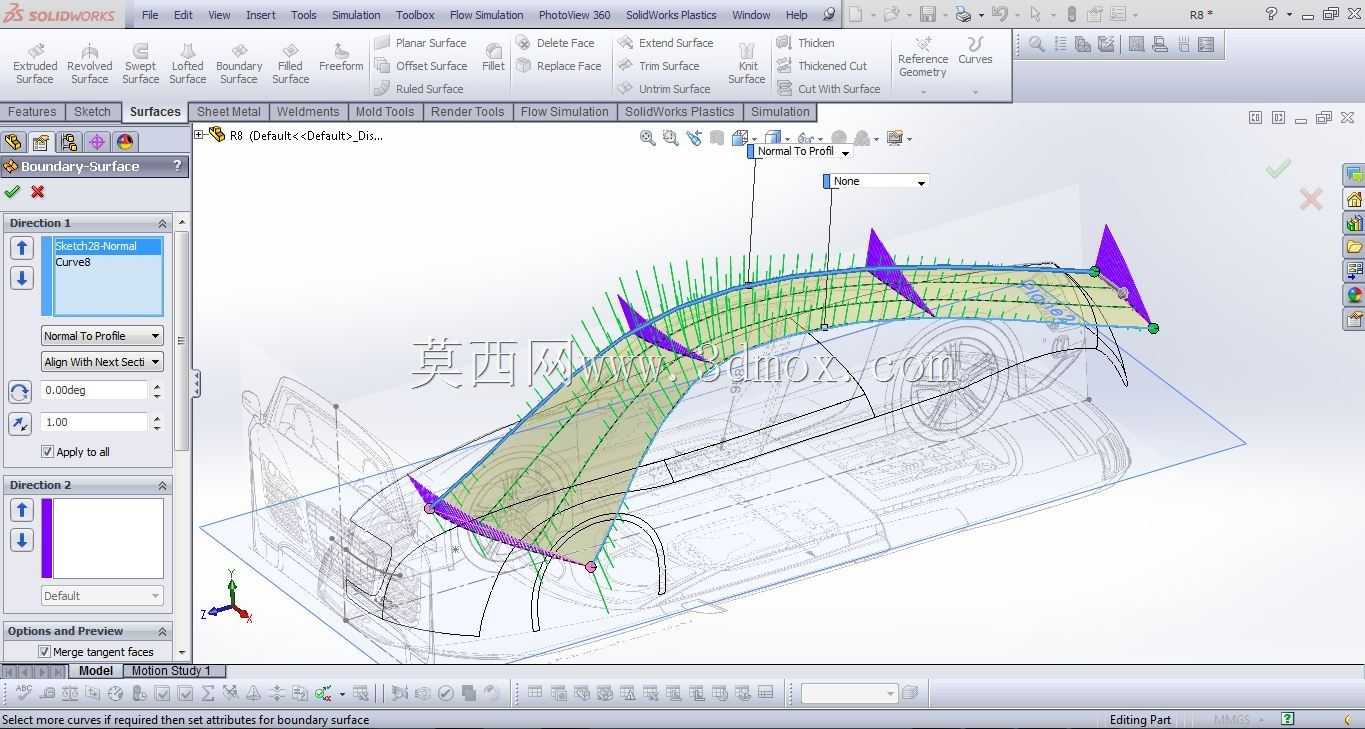Open the Design Library task pane tab

pyautogui.click(x=1354, y=223)
